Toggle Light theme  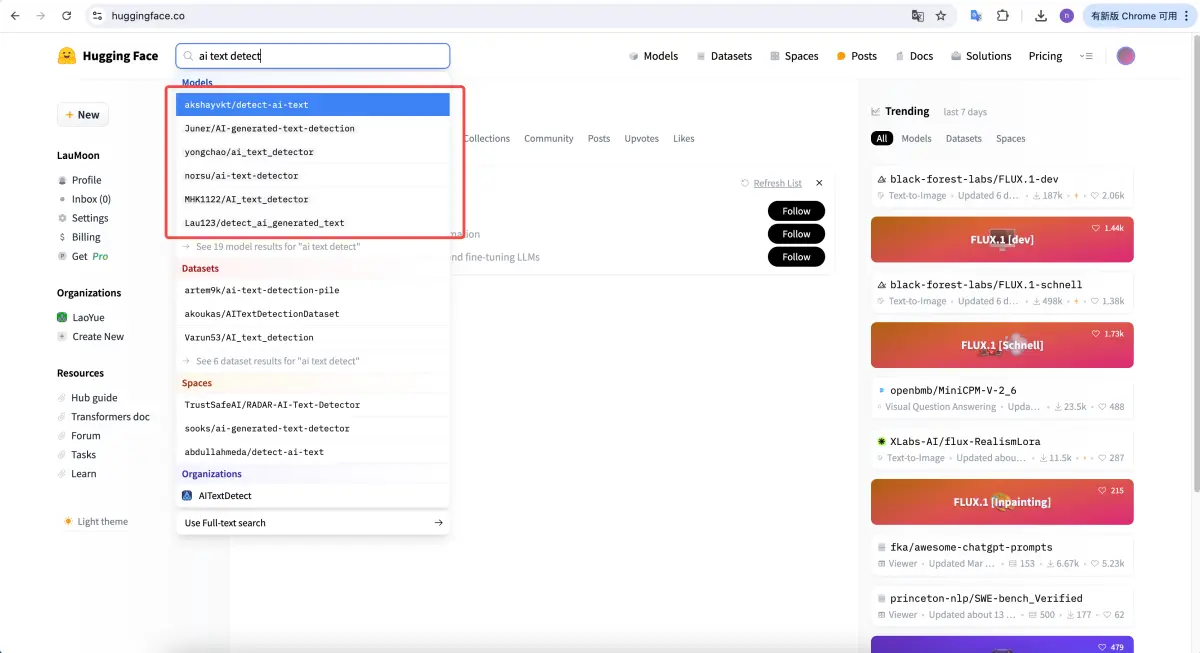click(x=95, y=521)
